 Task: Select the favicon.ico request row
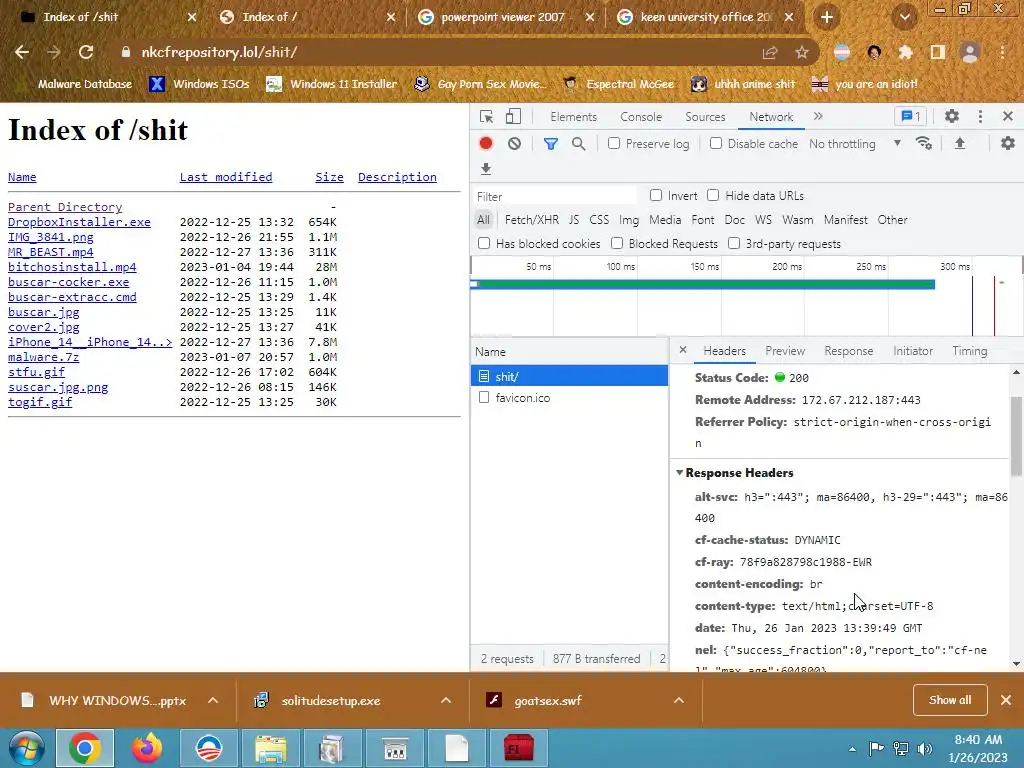[x=569, y=397]
